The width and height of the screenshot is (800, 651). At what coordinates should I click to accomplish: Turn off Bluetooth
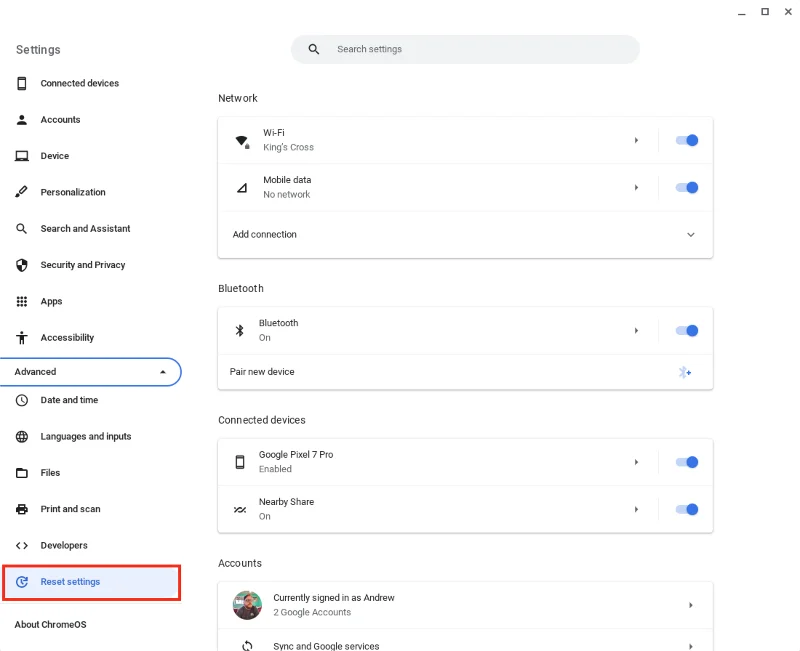[687, 330]
